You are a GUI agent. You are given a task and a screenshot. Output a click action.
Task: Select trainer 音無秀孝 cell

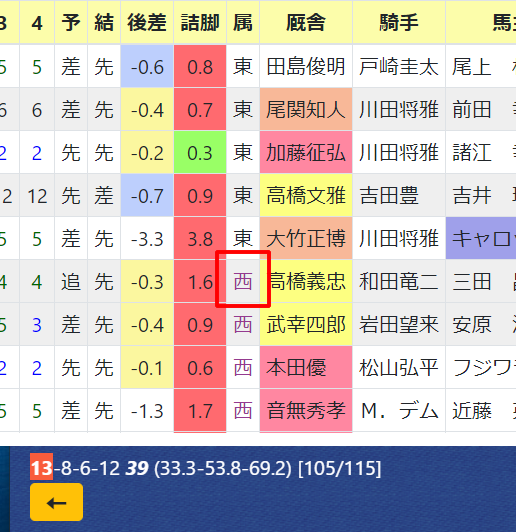(306, 411)
